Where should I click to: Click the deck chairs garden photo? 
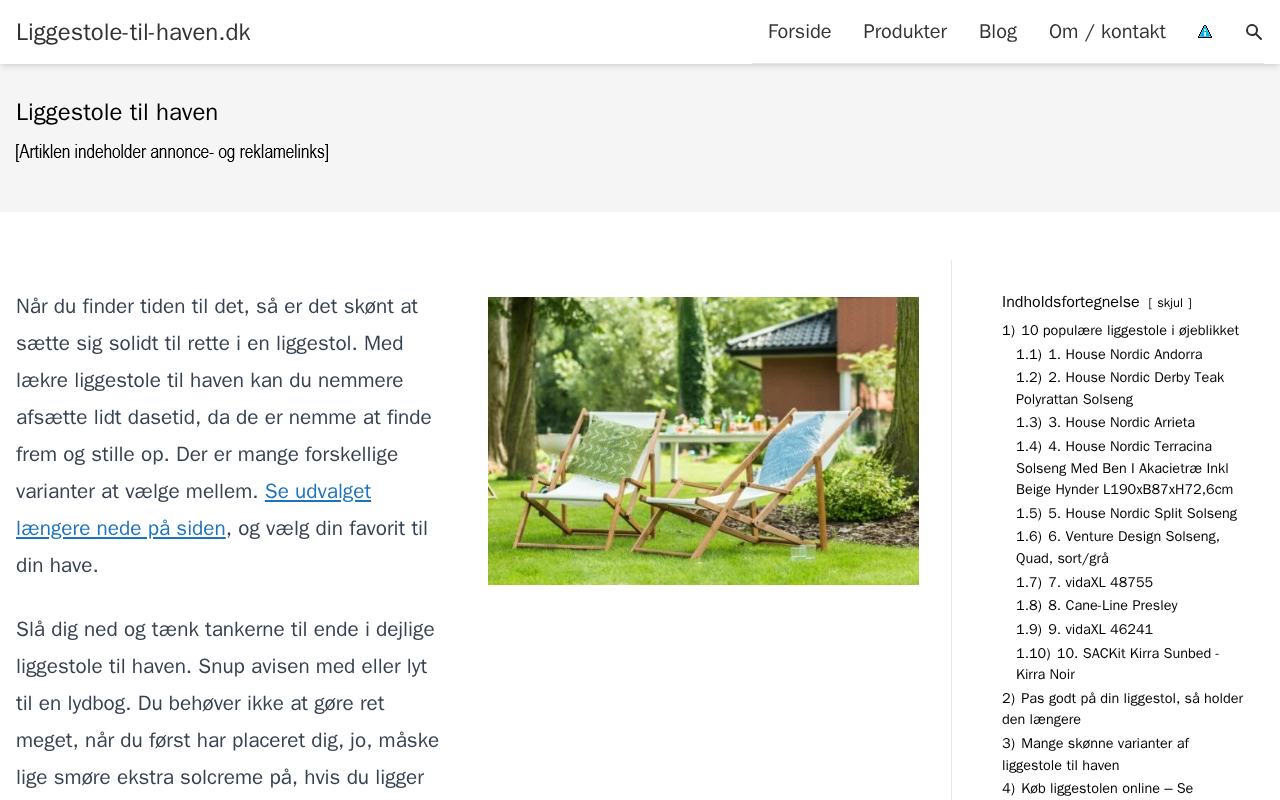click(x=703, y=441)
